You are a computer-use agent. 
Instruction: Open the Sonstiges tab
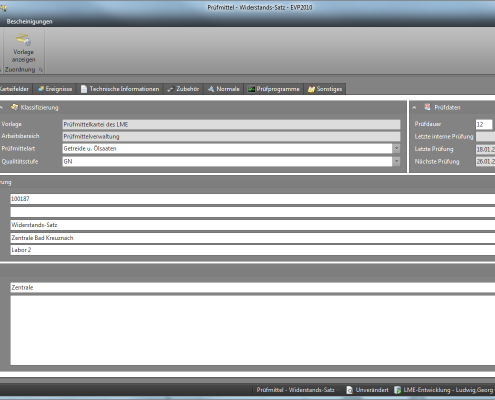click(x=325, y=89)
